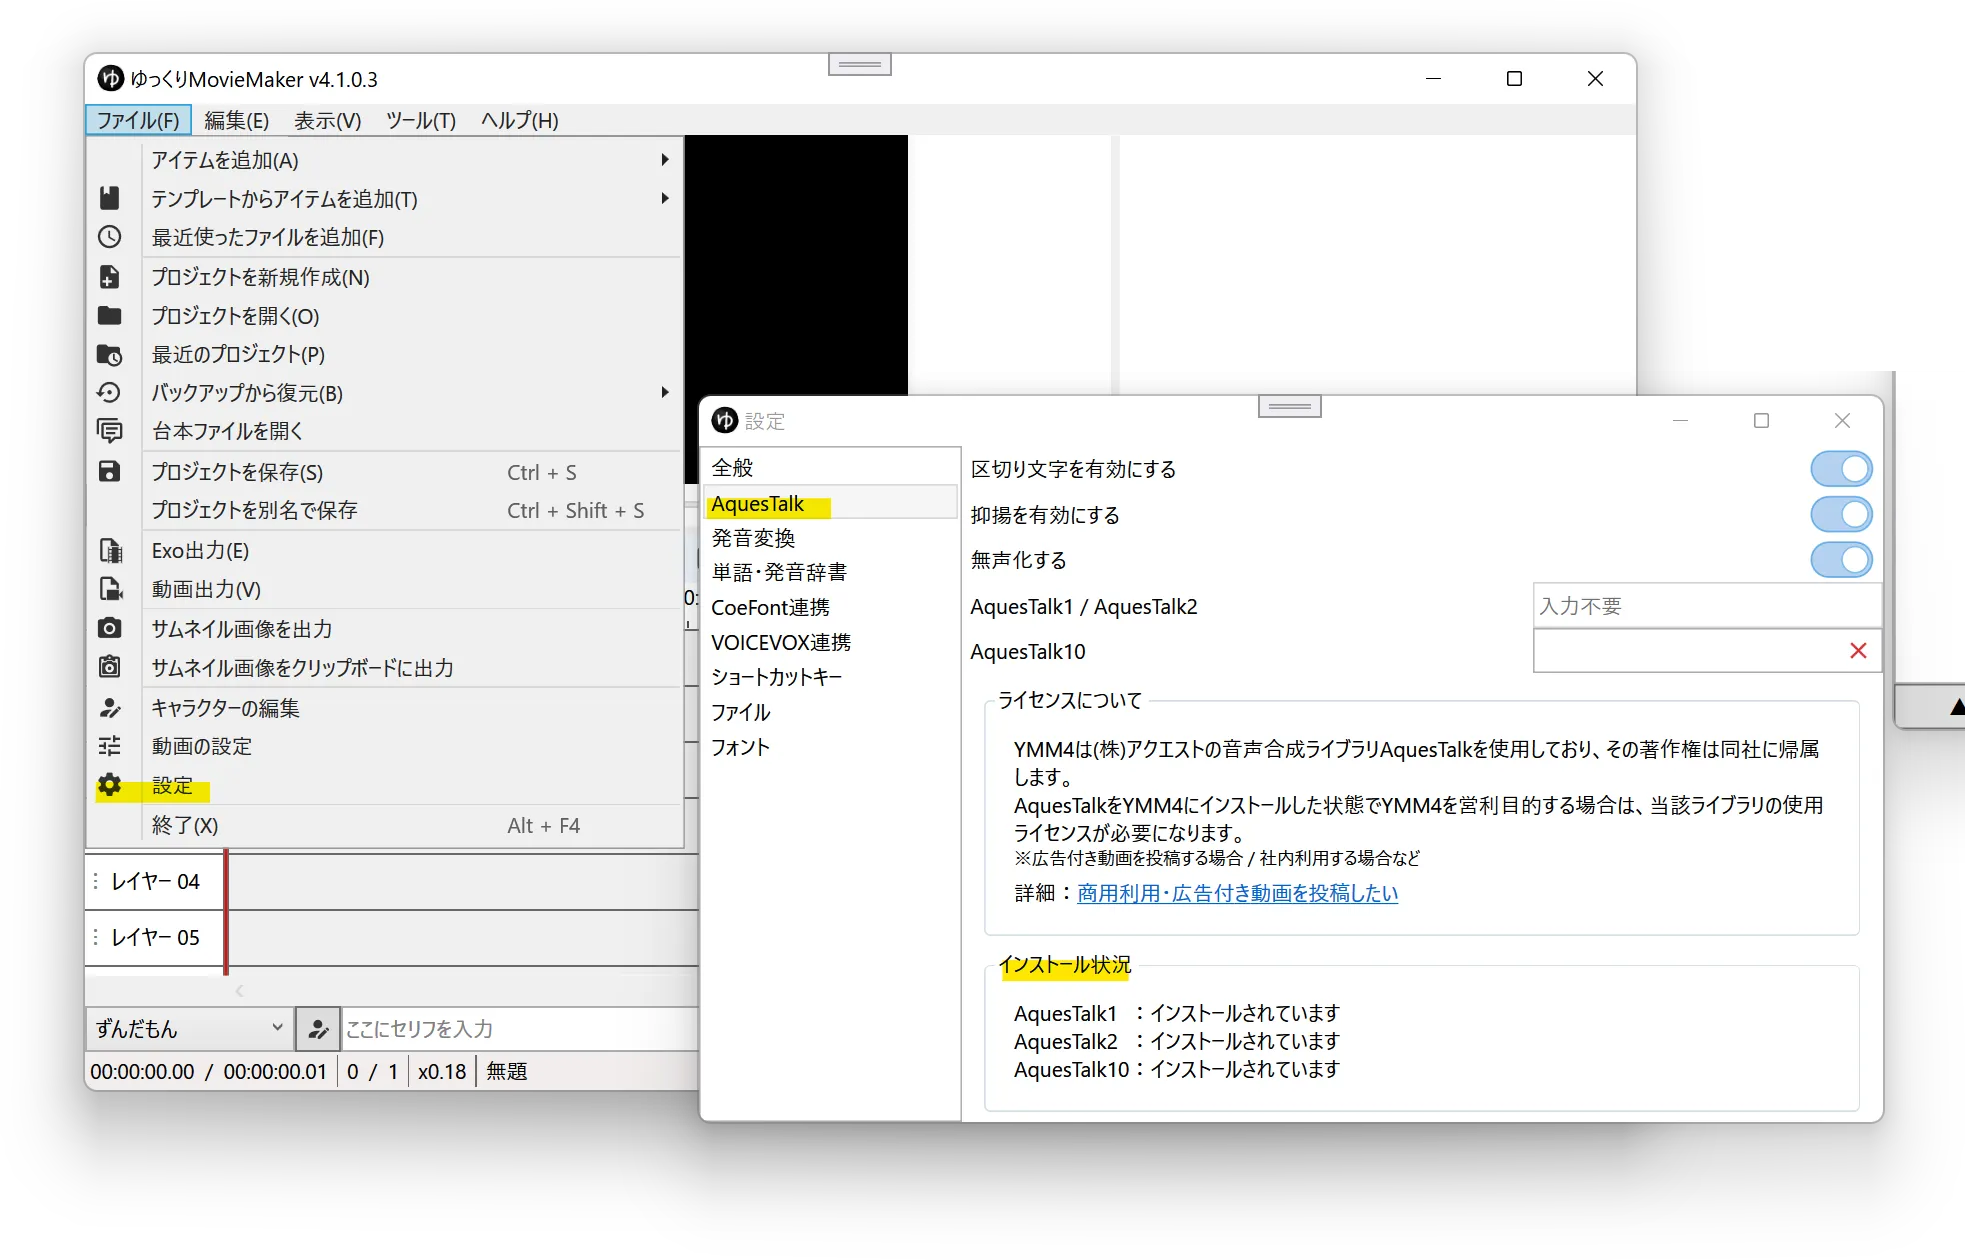Click the main window top grip handle
The image size is (1965, 1260).
click(x=860, y=65)
